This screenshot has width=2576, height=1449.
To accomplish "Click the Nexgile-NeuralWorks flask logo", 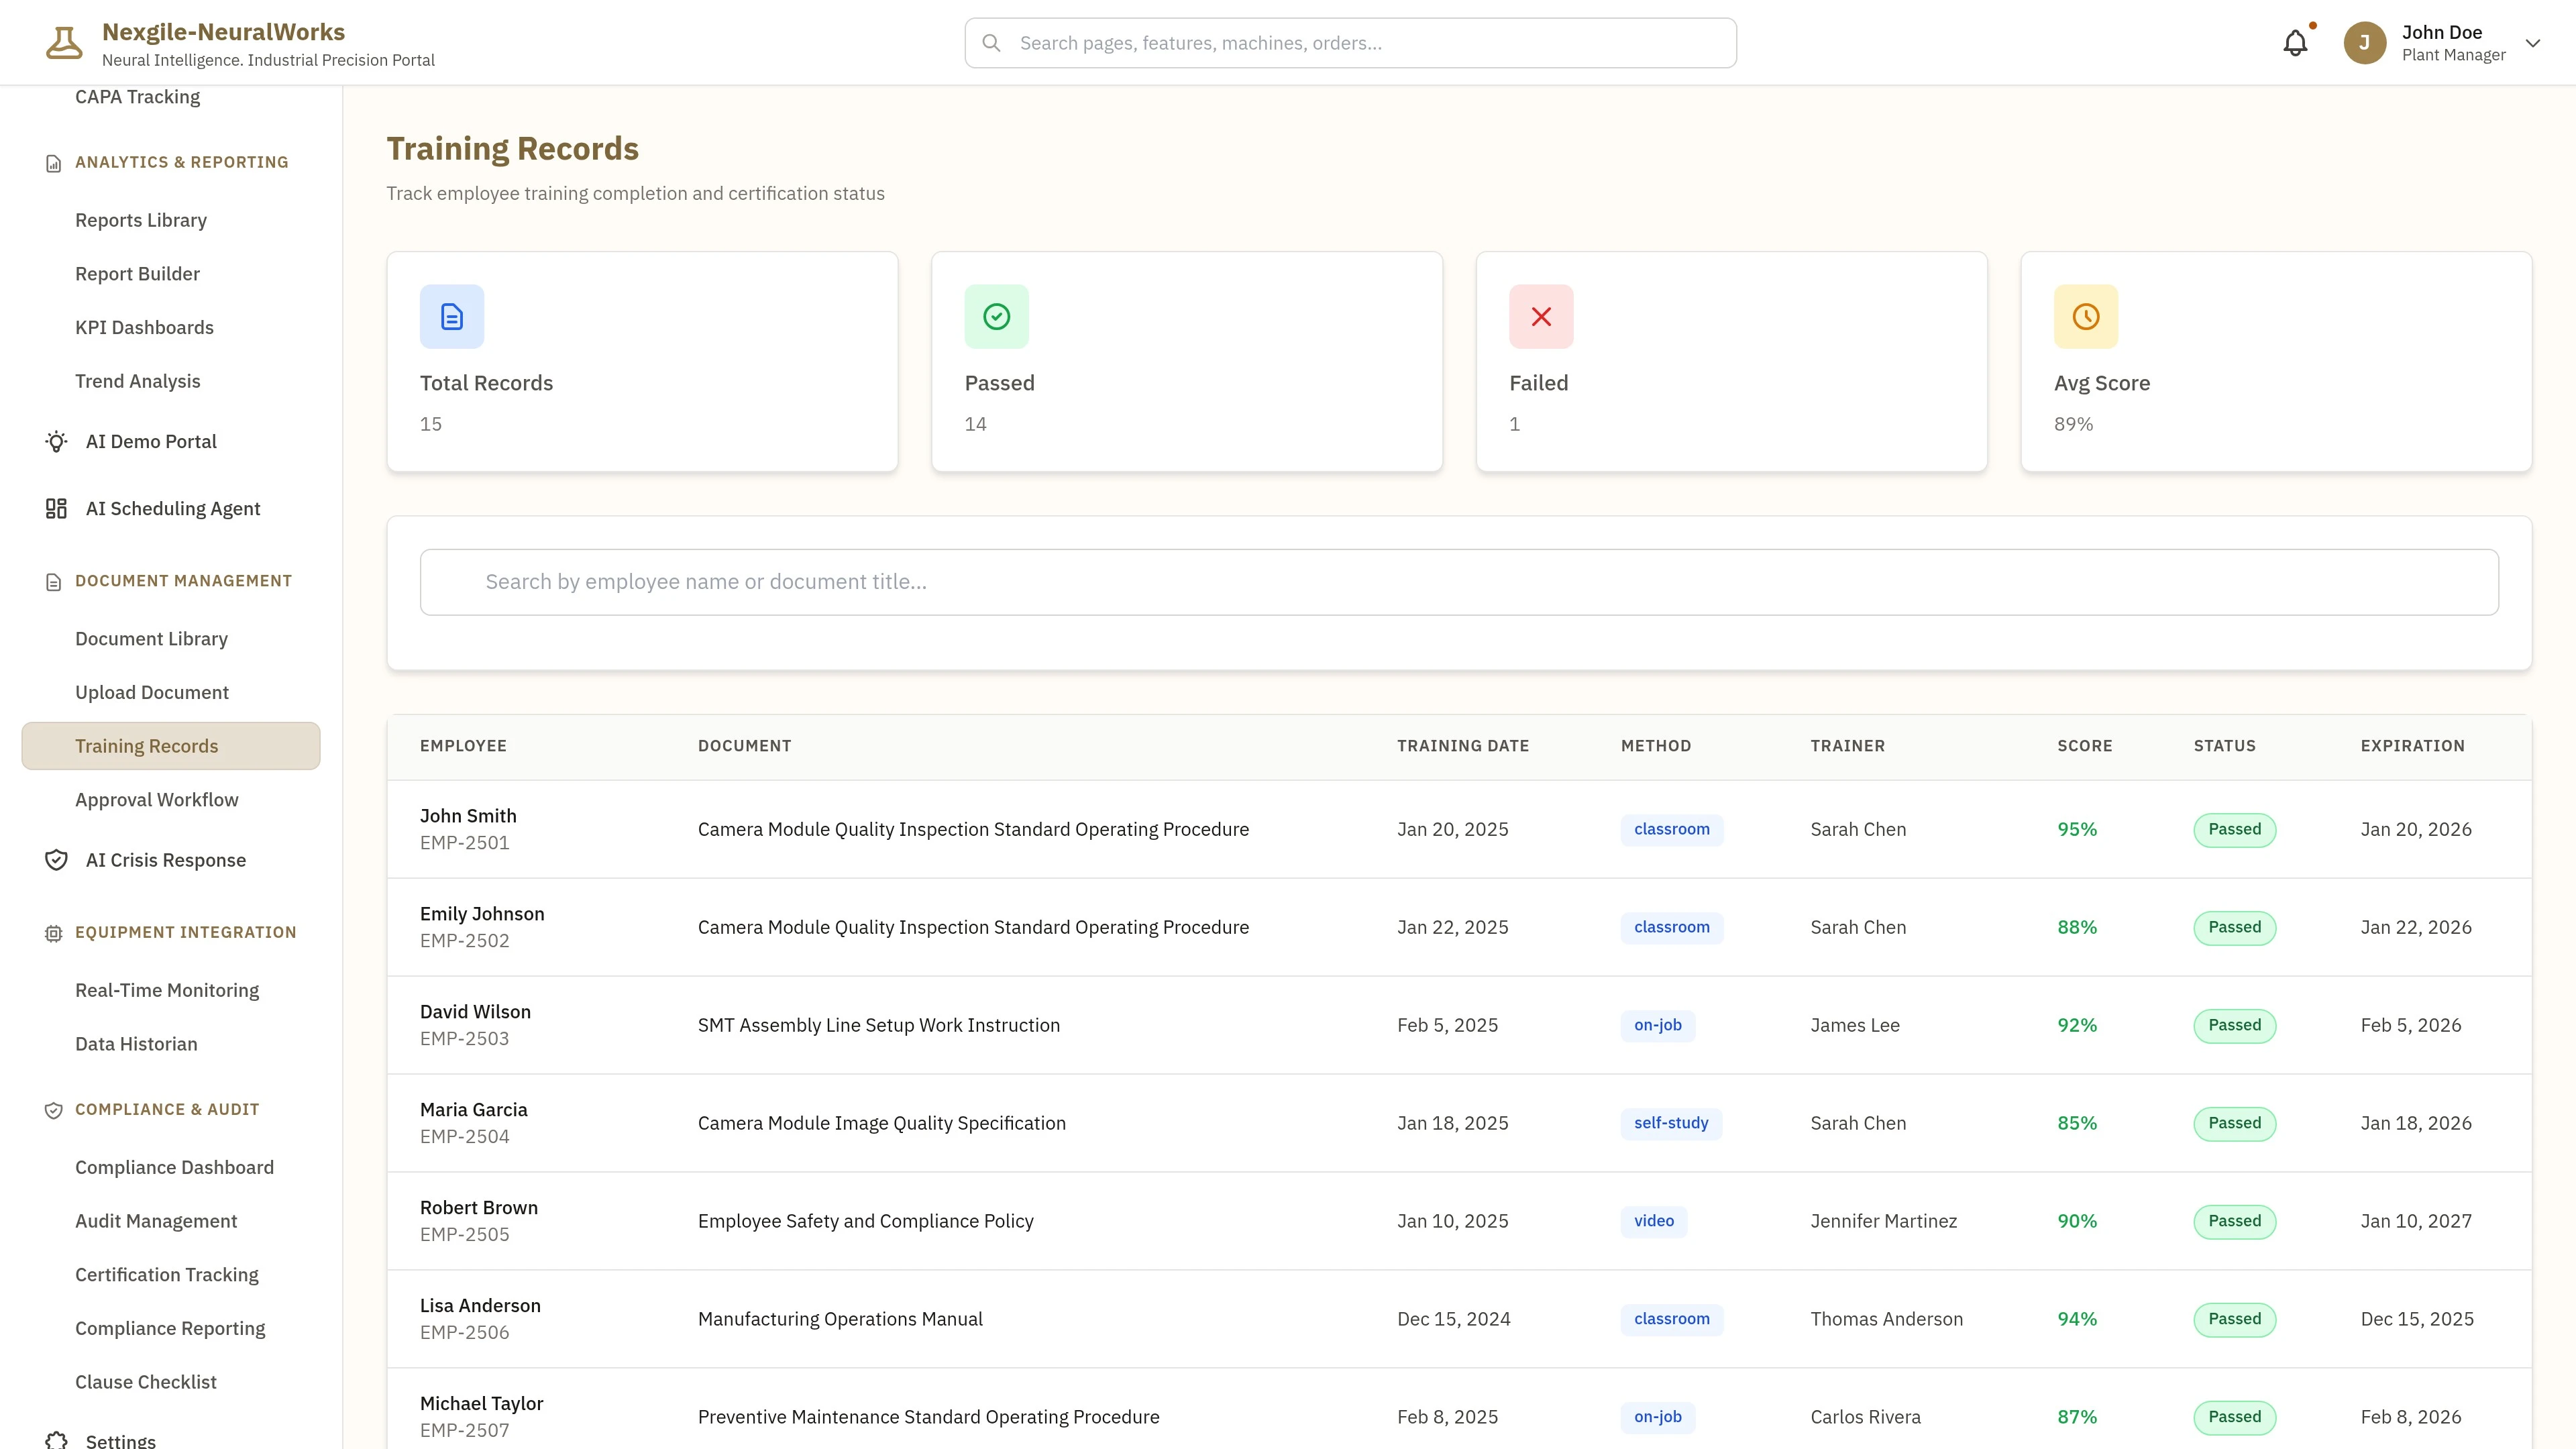I will coord(63,41).
